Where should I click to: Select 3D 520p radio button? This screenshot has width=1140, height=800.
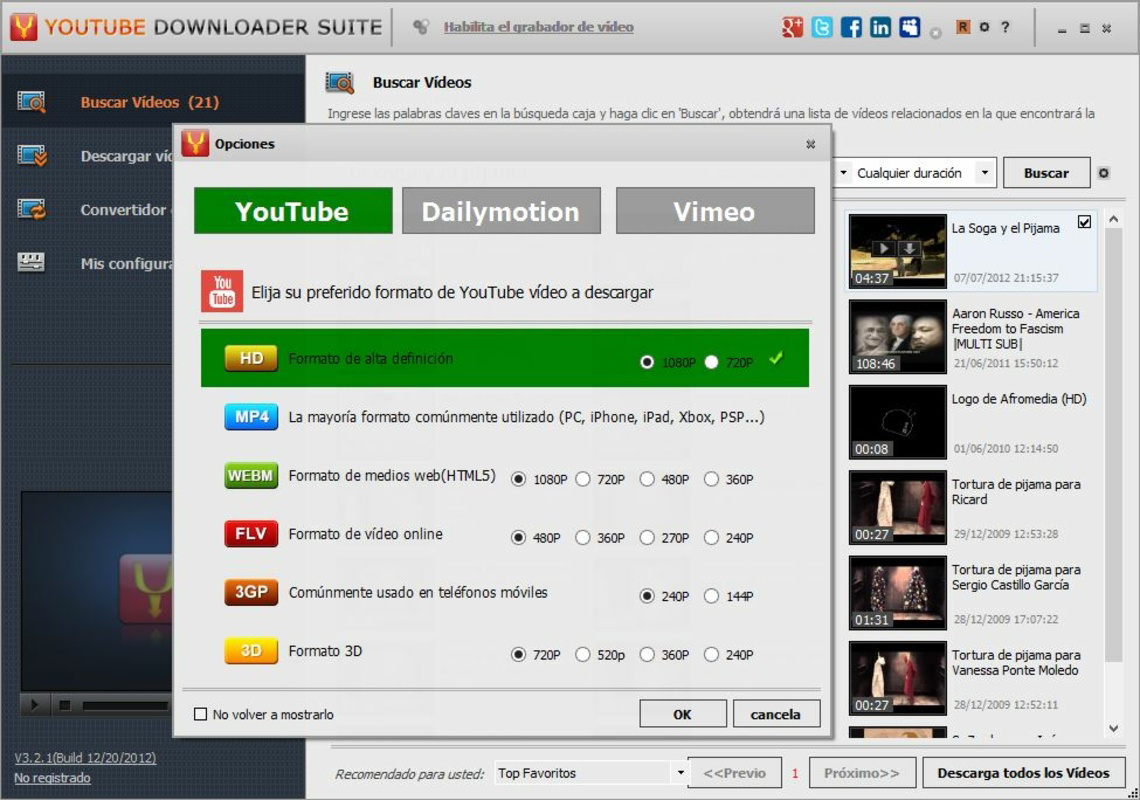(x=582, y=655)
